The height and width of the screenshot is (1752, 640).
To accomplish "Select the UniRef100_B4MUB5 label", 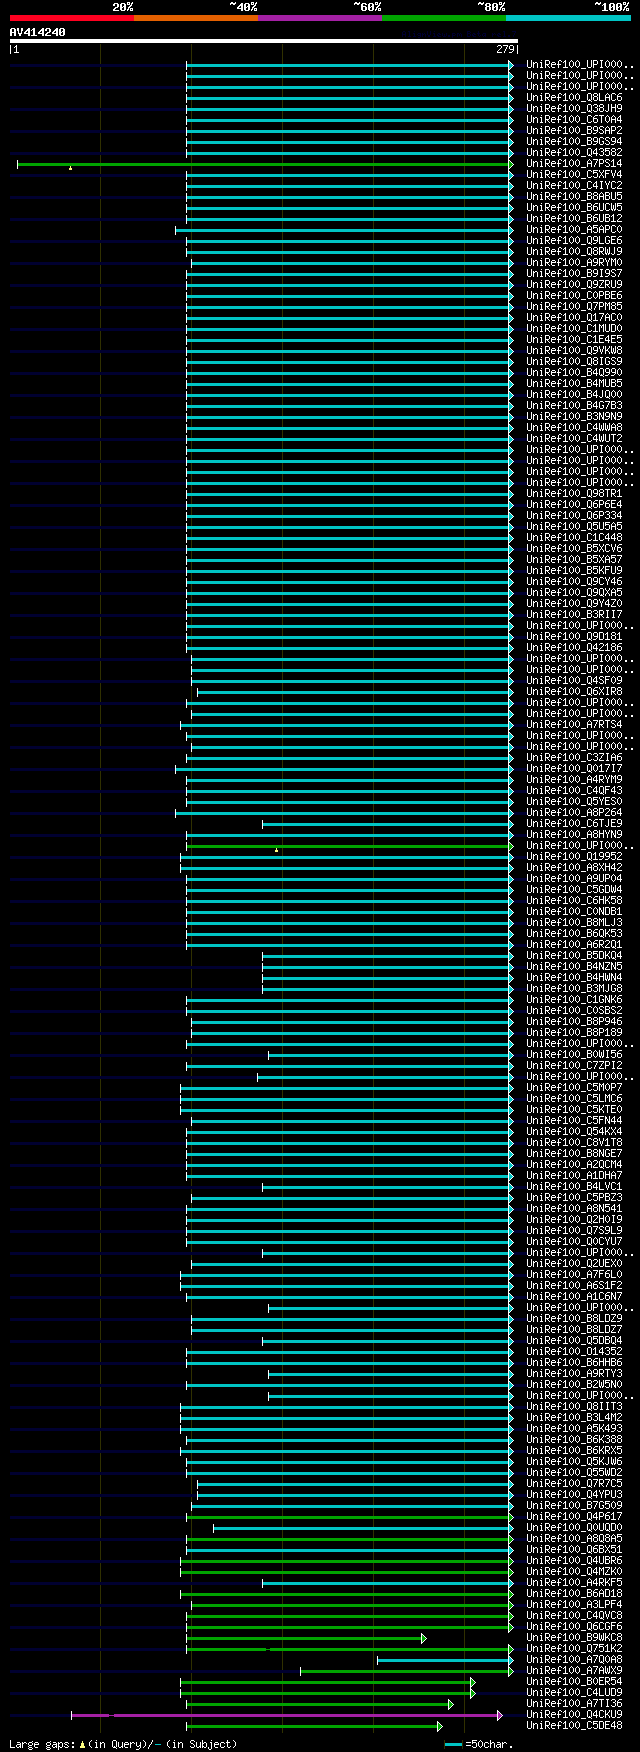I will (574, 384).
